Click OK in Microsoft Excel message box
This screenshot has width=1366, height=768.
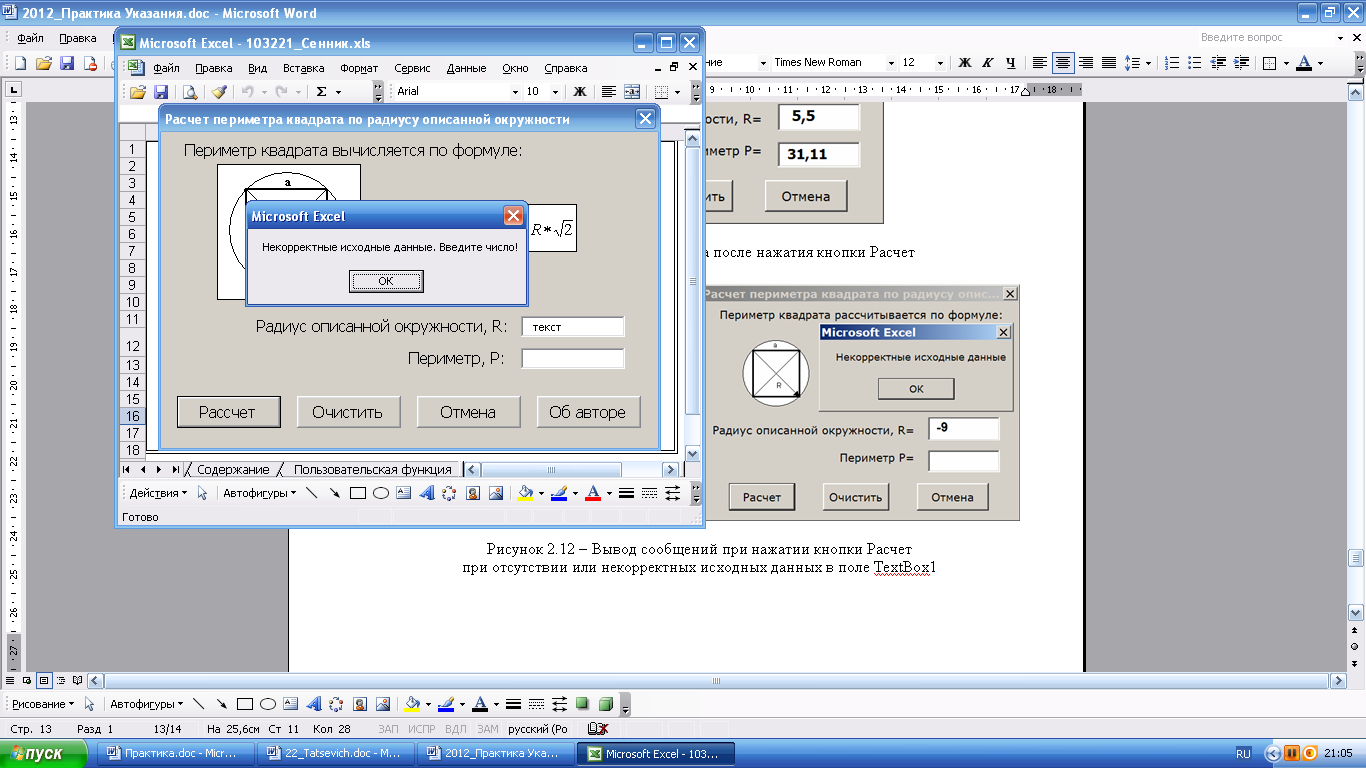pyautogui.click(x=386, y=281)
